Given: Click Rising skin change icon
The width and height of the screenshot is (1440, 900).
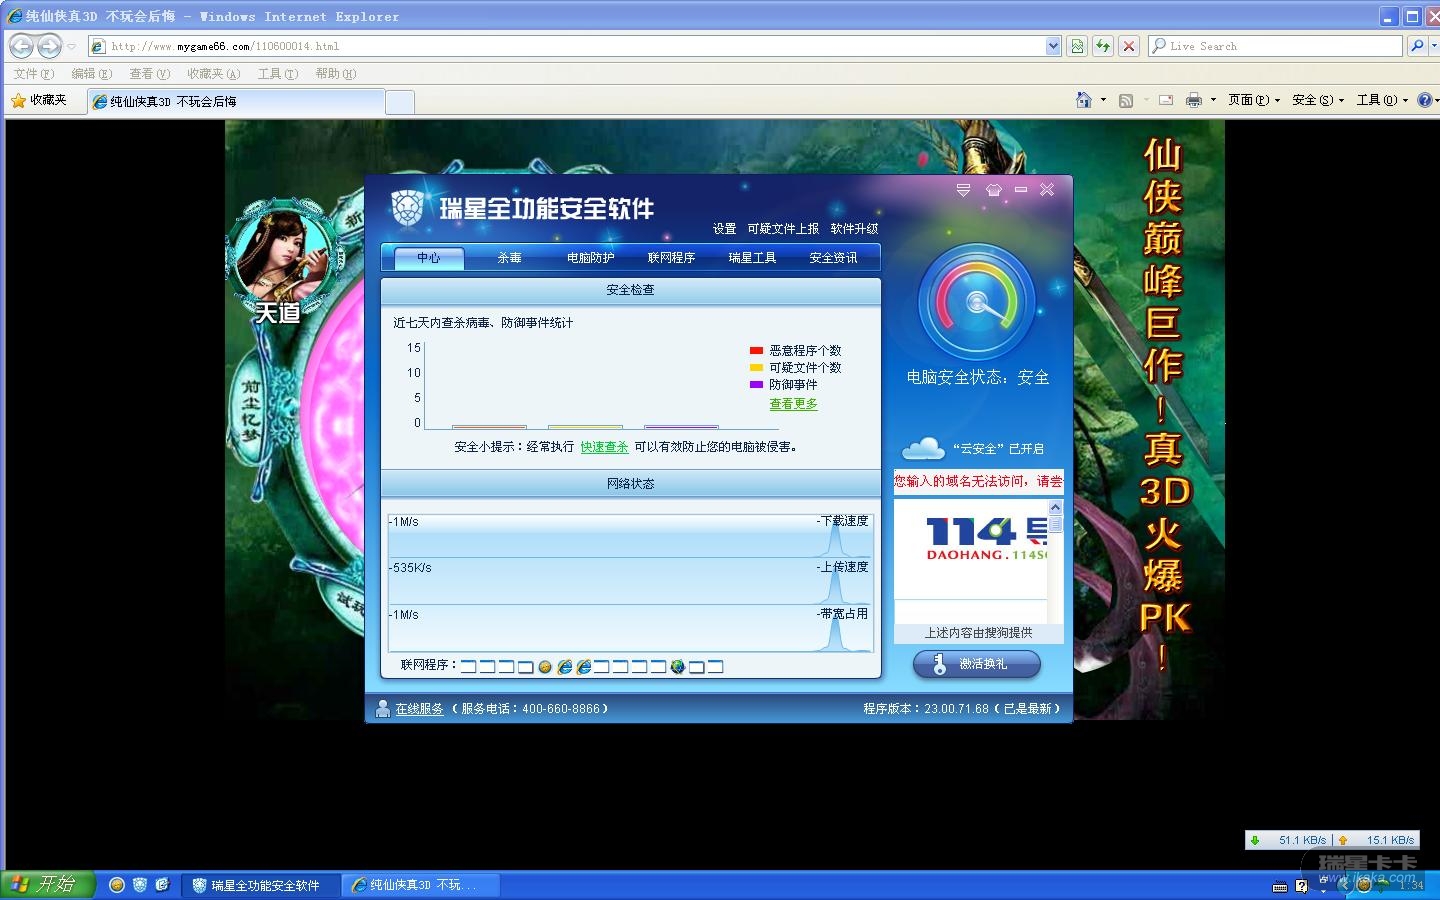Looking at the screenshot, I should point(993,189).
